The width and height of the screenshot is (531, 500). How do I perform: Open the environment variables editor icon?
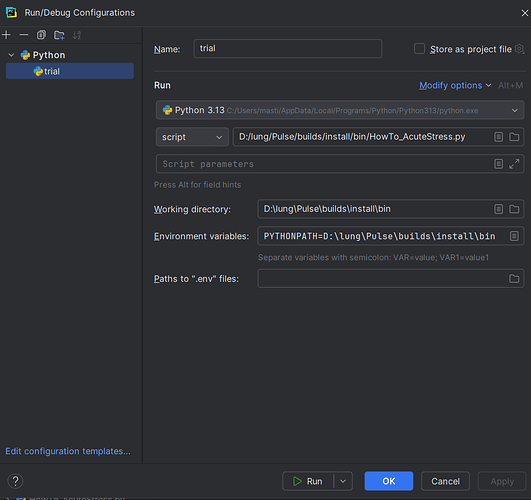[x=514, y=236]
